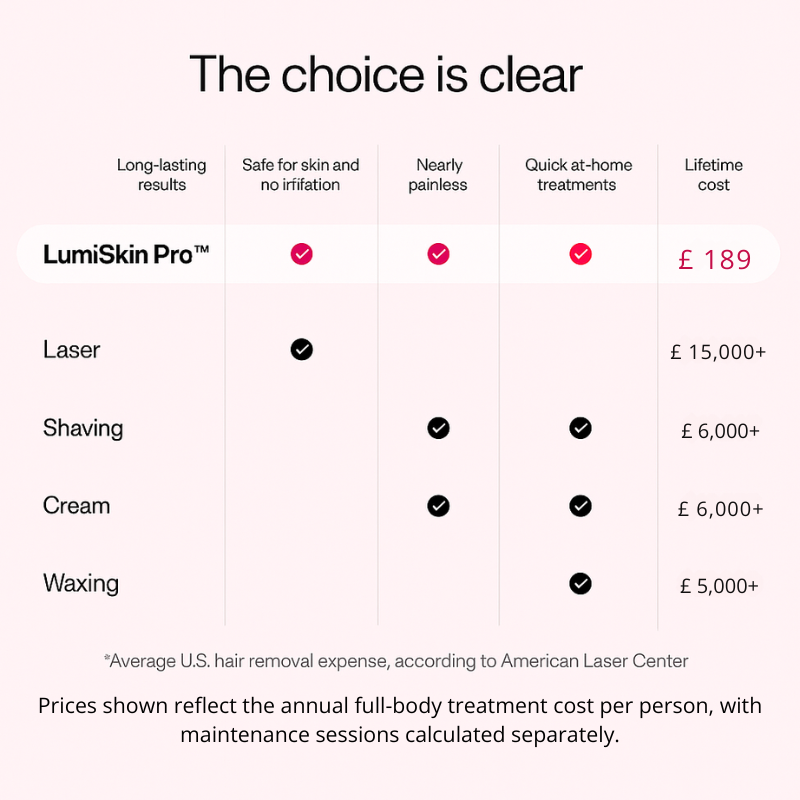Click the £ 15,000+ Laser cost
This screenshot has height=800, width=800.
718,352
